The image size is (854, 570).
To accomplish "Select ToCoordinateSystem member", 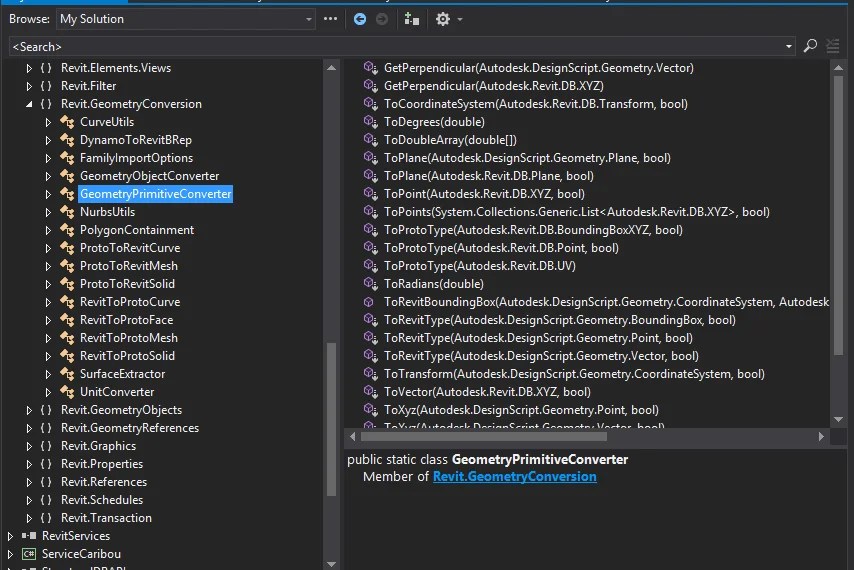I will point(535,104).
